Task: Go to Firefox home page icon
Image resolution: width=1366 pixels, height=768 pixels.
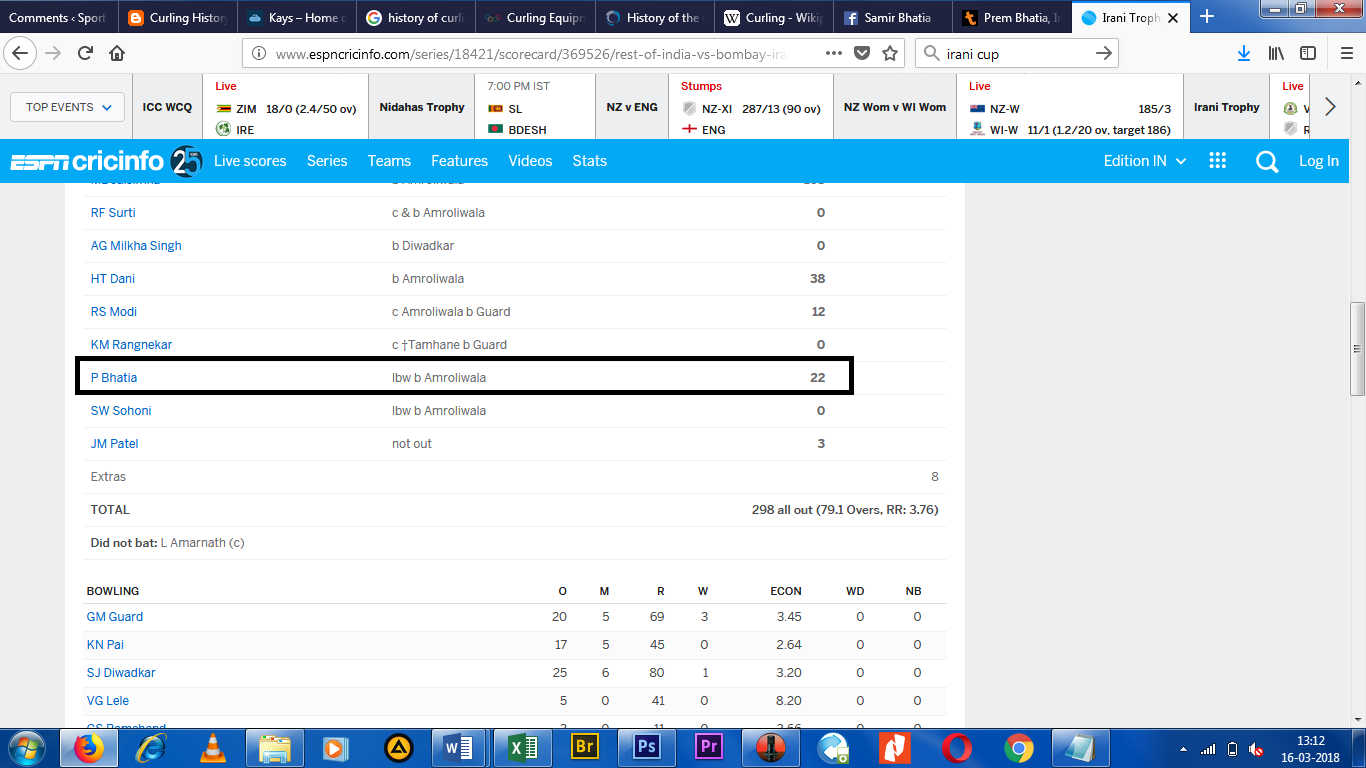Action: pyautogui.click(x=117, y=54)
